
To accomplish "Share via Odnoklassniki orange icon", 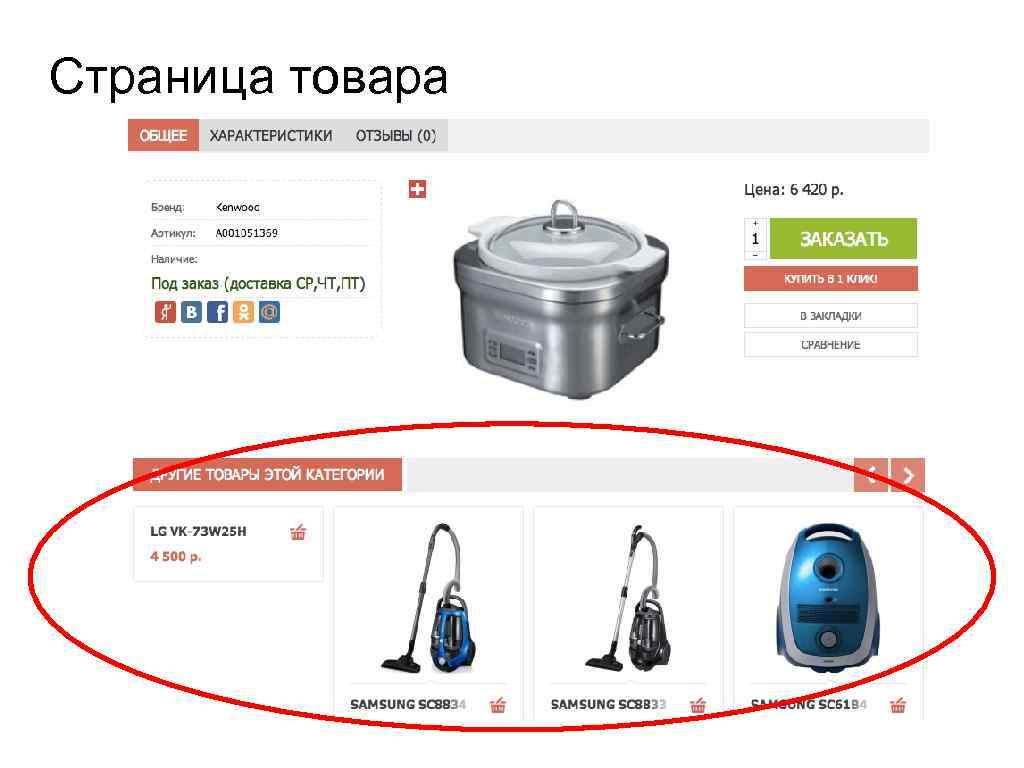I will (x=244, y=312).
